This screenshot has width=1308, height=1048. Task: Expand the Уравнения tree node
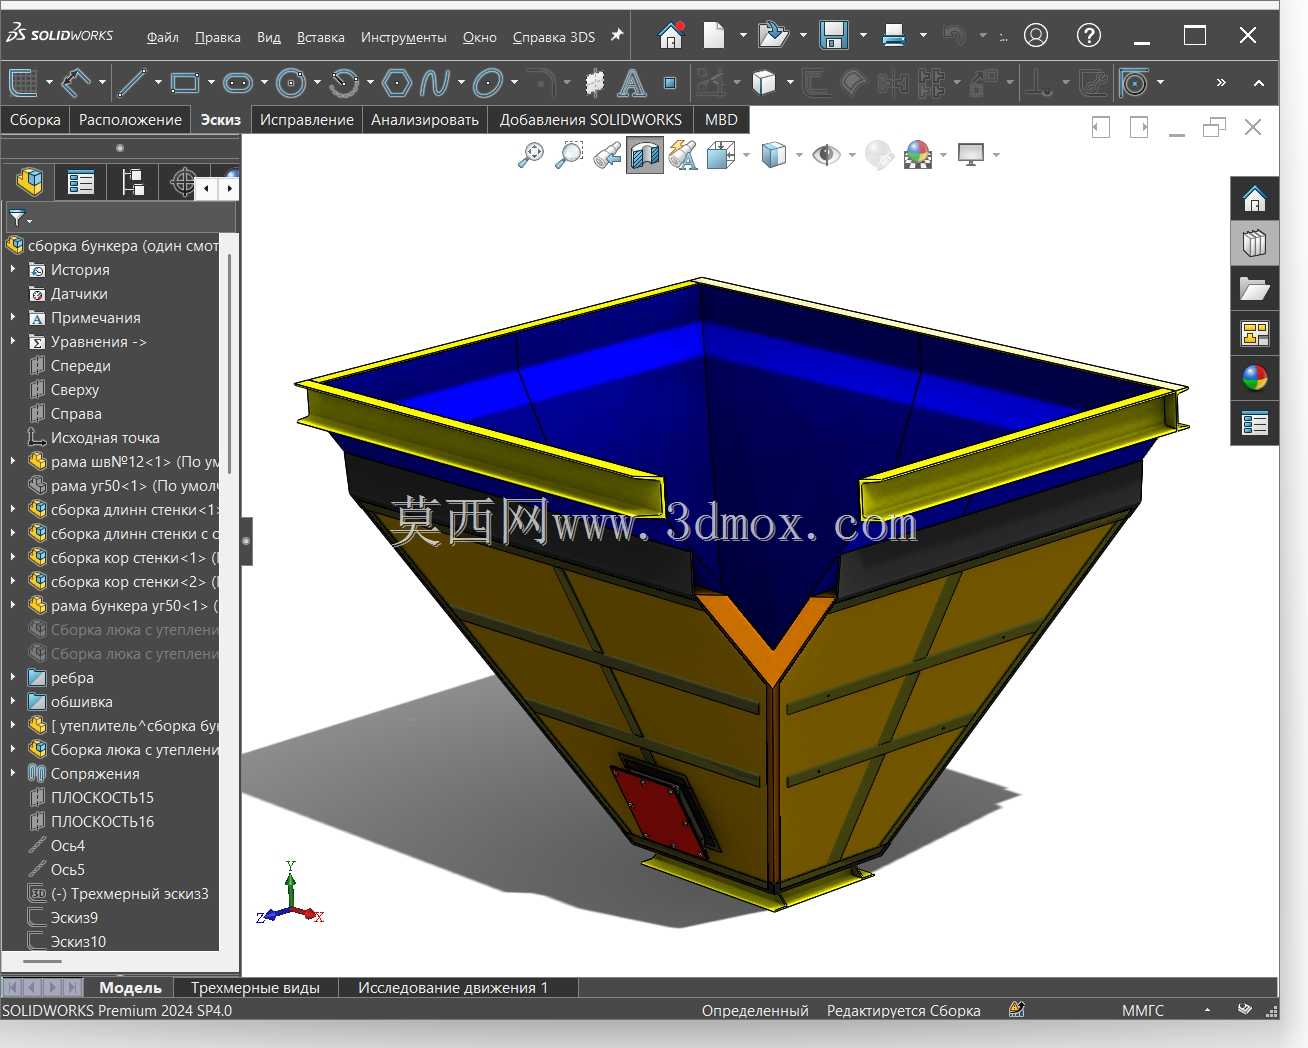click(13, 341)
